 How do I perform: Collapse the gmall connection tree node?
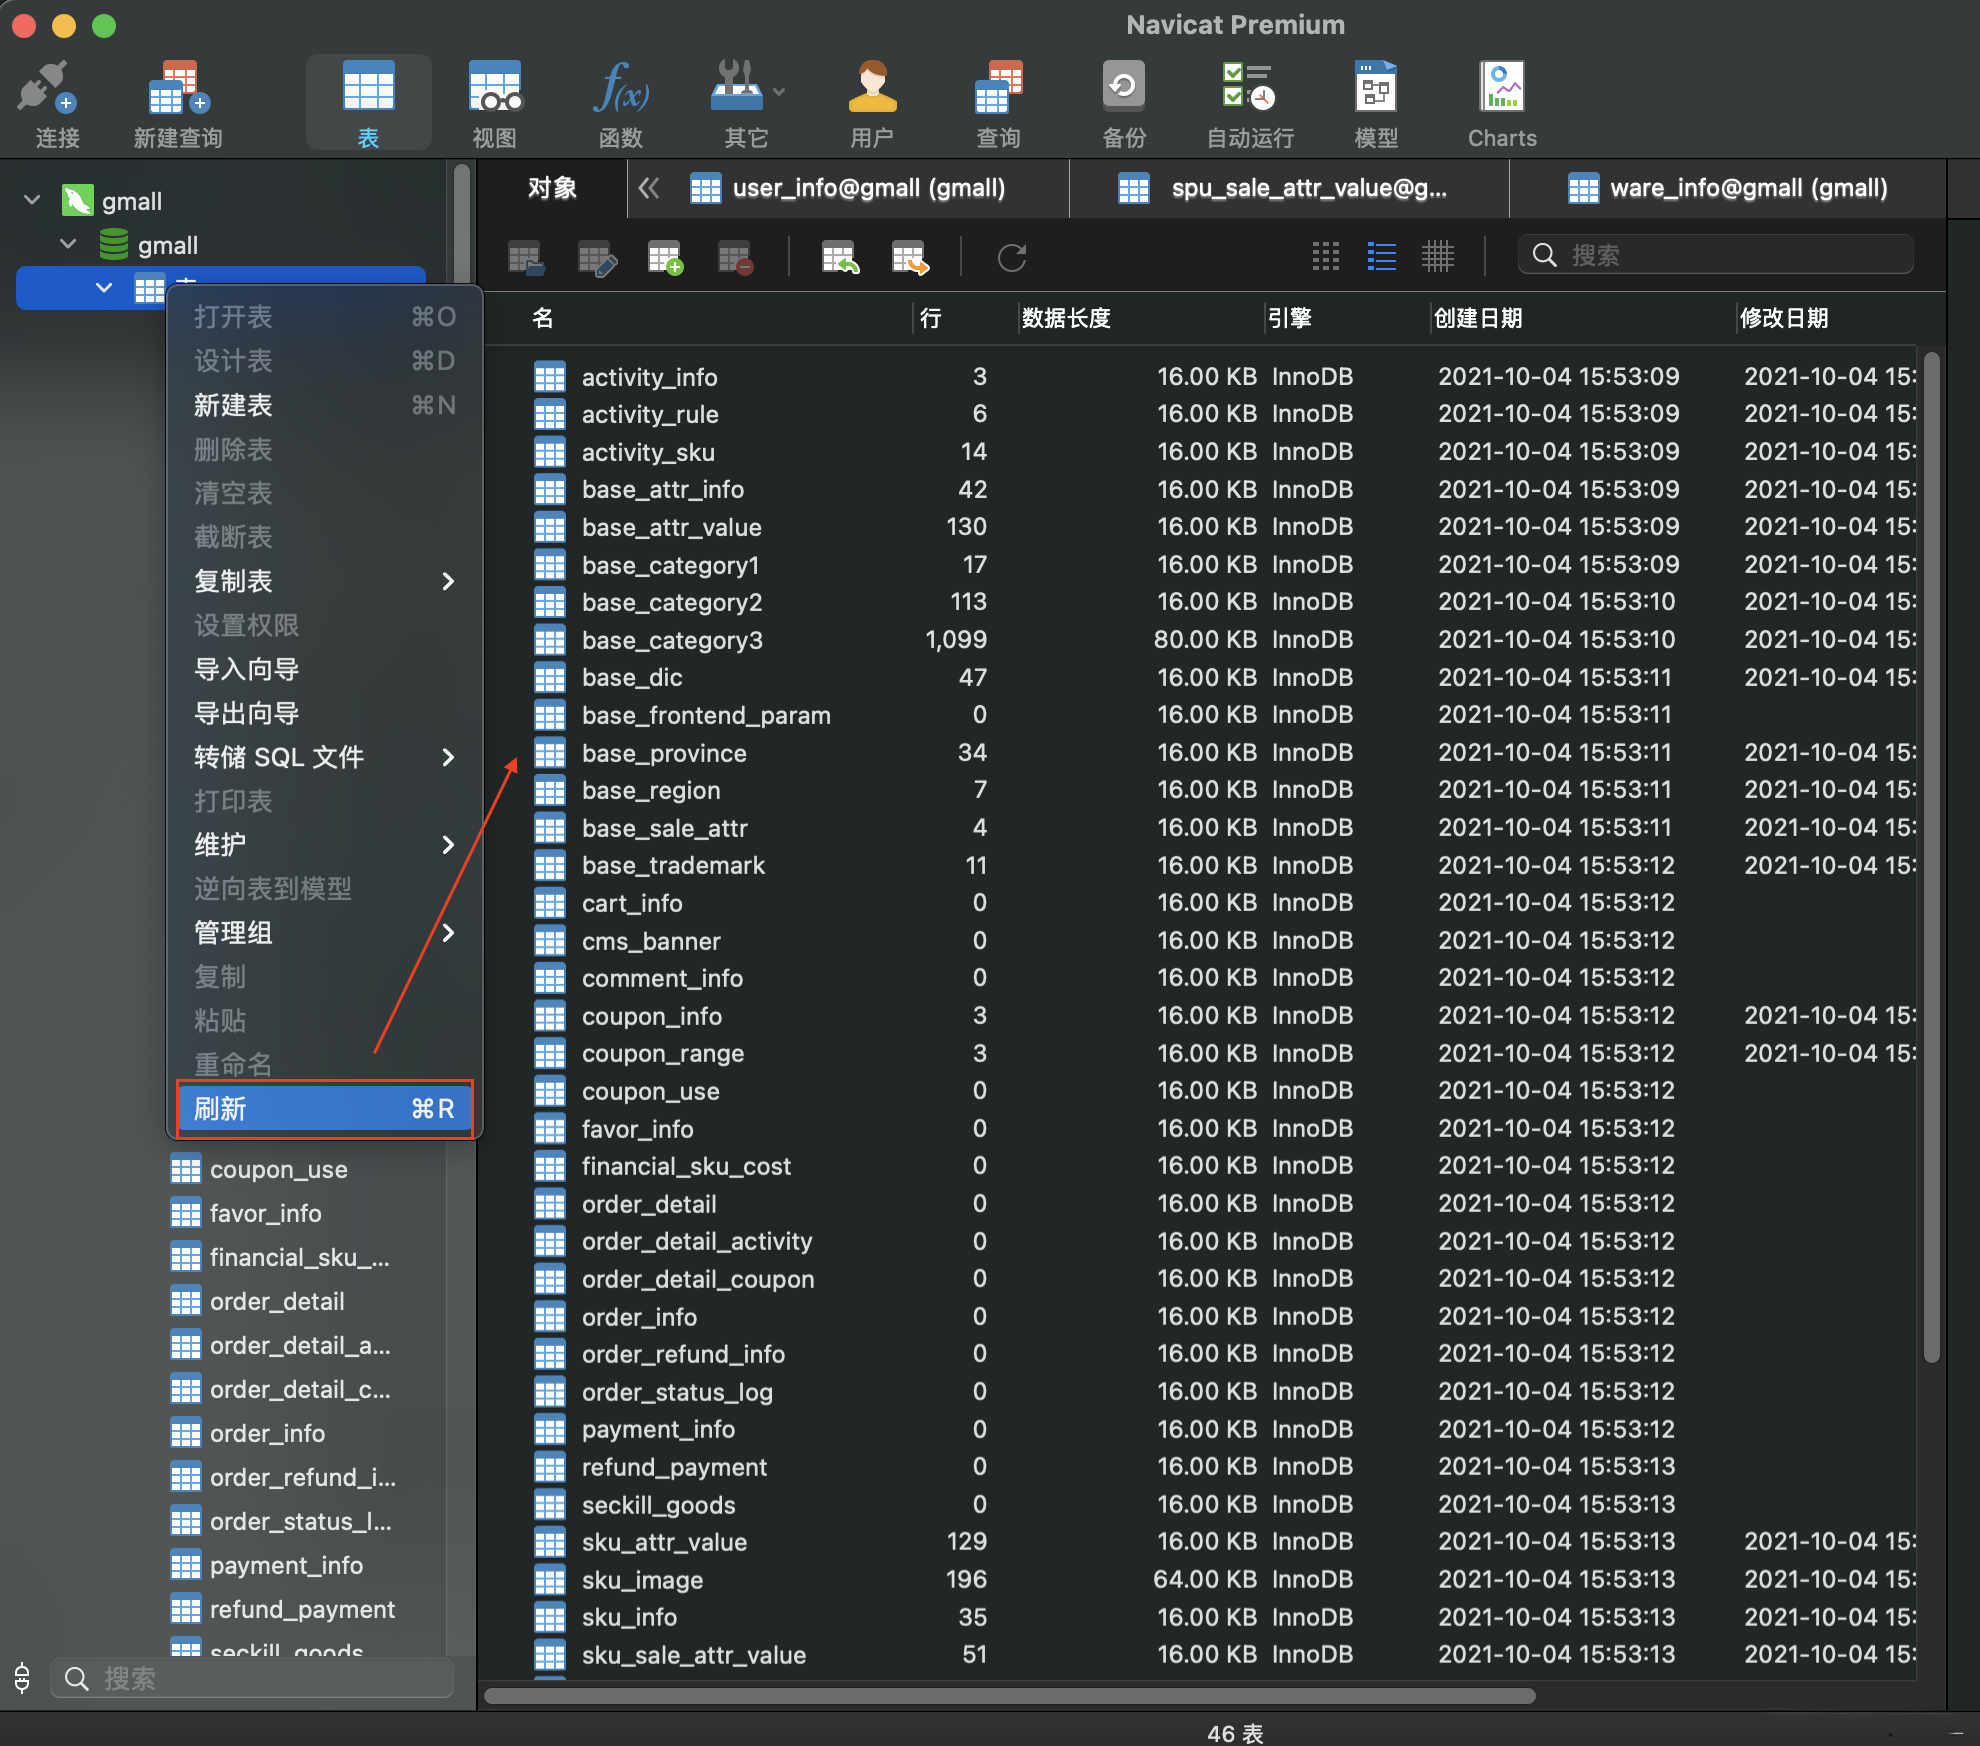click(x=32, y=200)
